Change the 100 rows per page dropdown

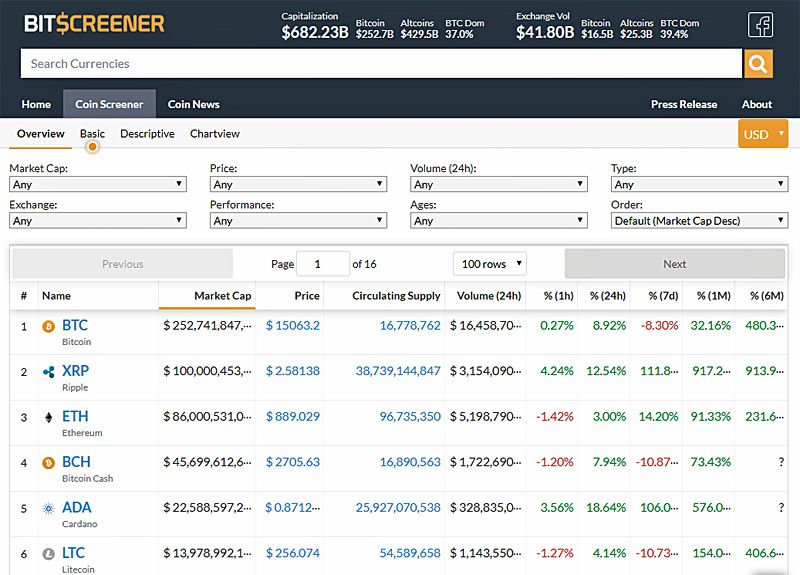pyautogui.click(x=490, y=264)
